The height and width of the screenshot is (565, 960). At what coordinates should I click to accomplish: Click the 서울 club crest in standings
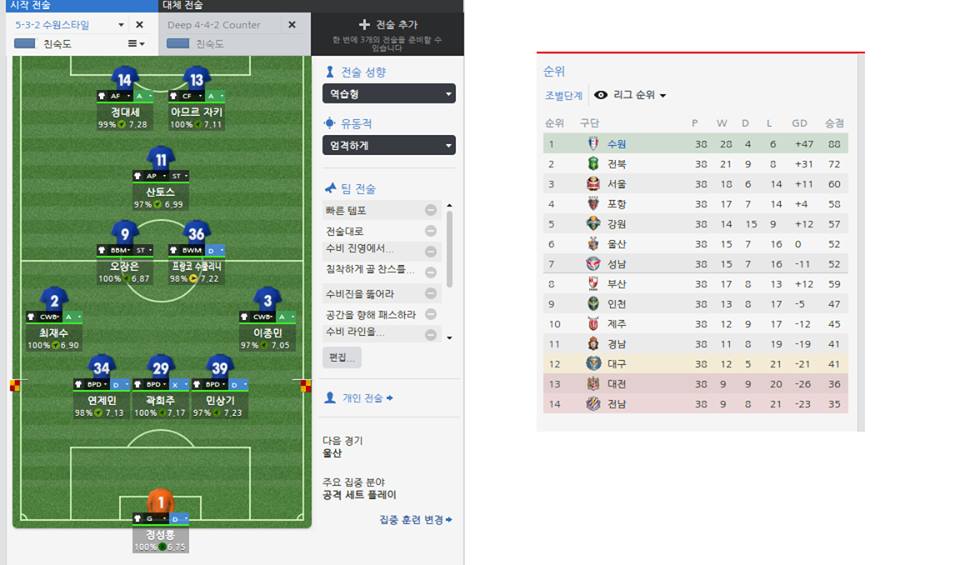(593, 184)
